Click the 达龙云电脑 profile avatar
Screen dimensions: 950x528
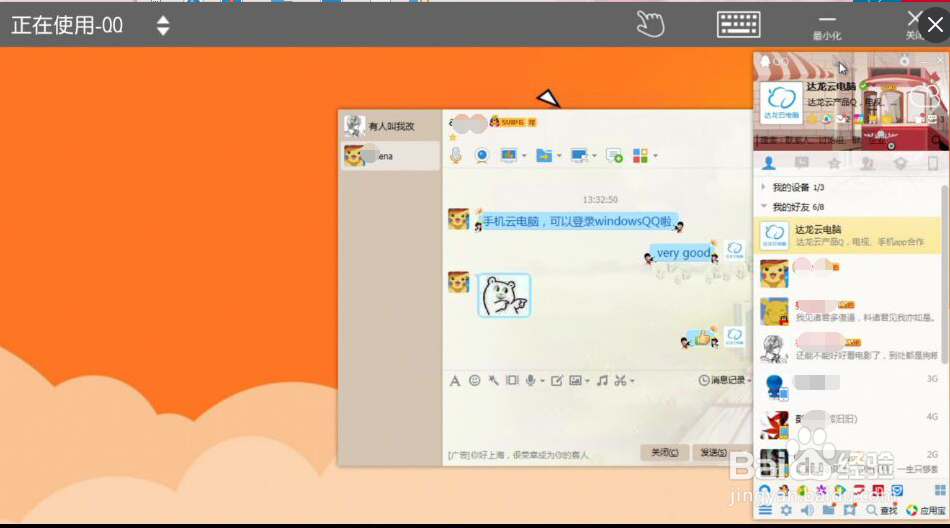pyautogui.click(x=781, y=102)
